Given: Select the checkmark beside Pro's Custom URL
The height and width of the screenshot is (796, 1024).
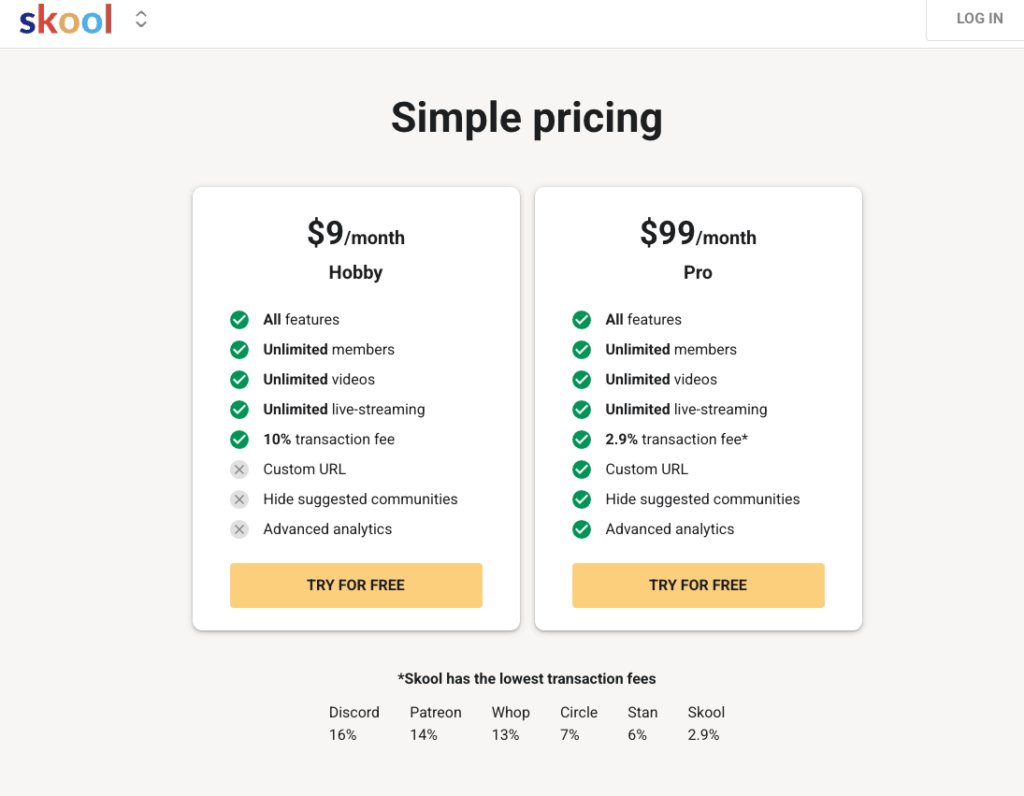Looking at the screenshot, I should (581, 469).
